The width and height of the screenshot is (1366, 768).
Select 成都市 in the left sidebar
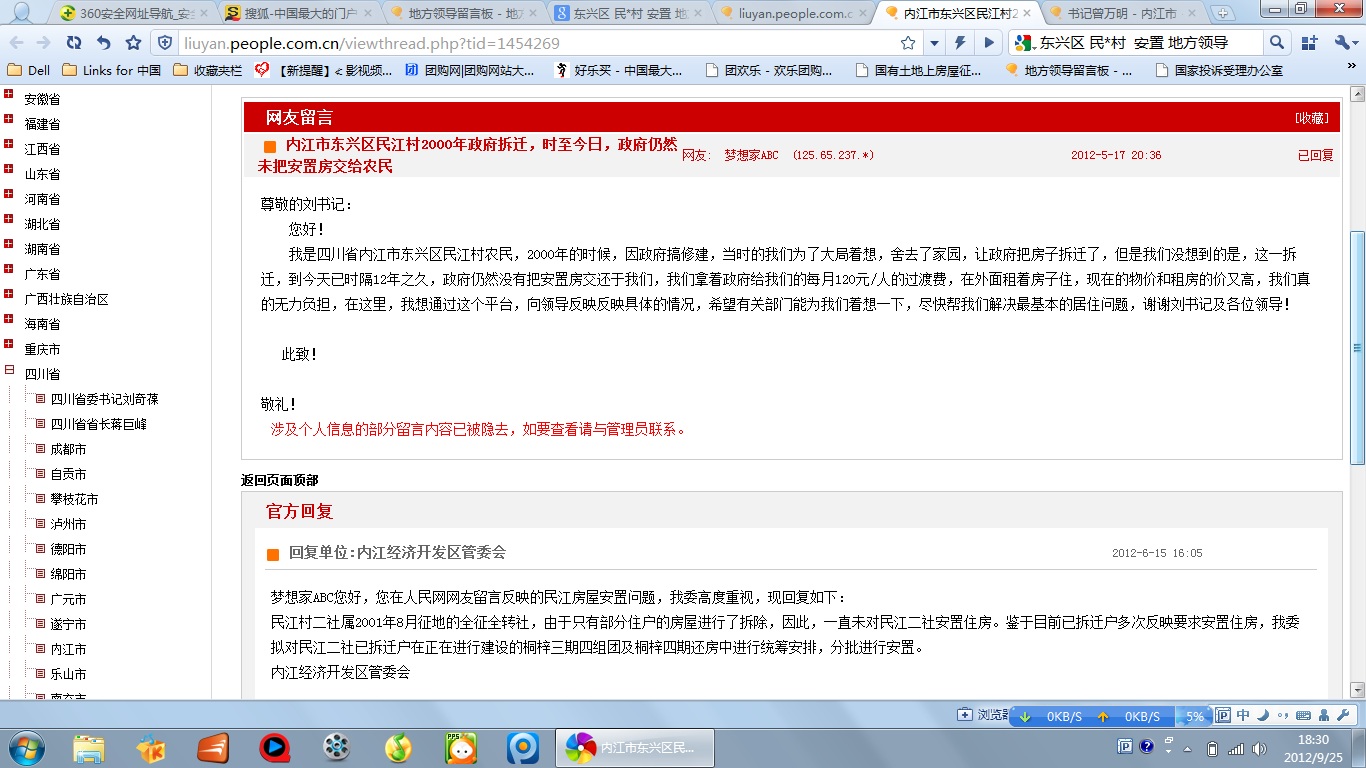pyautogui.click(x=68, y=449)
